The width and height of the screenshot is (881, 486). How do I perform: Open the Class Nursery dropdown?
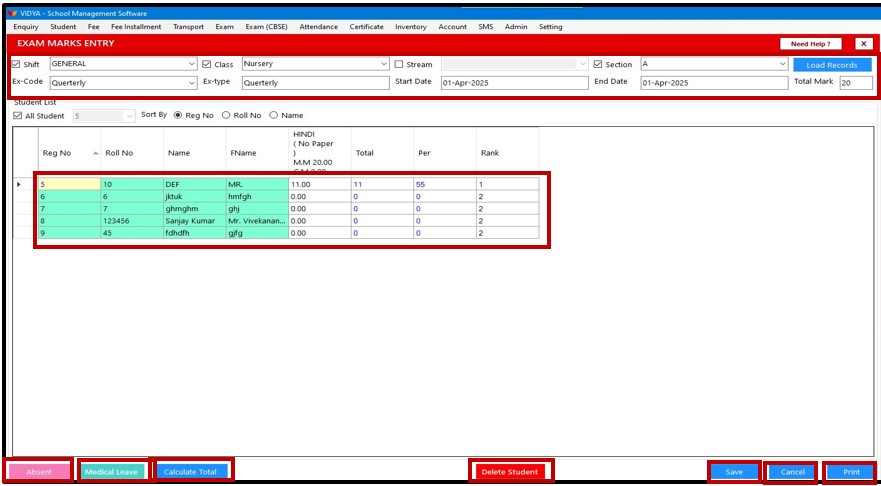[x=384, y=64]
